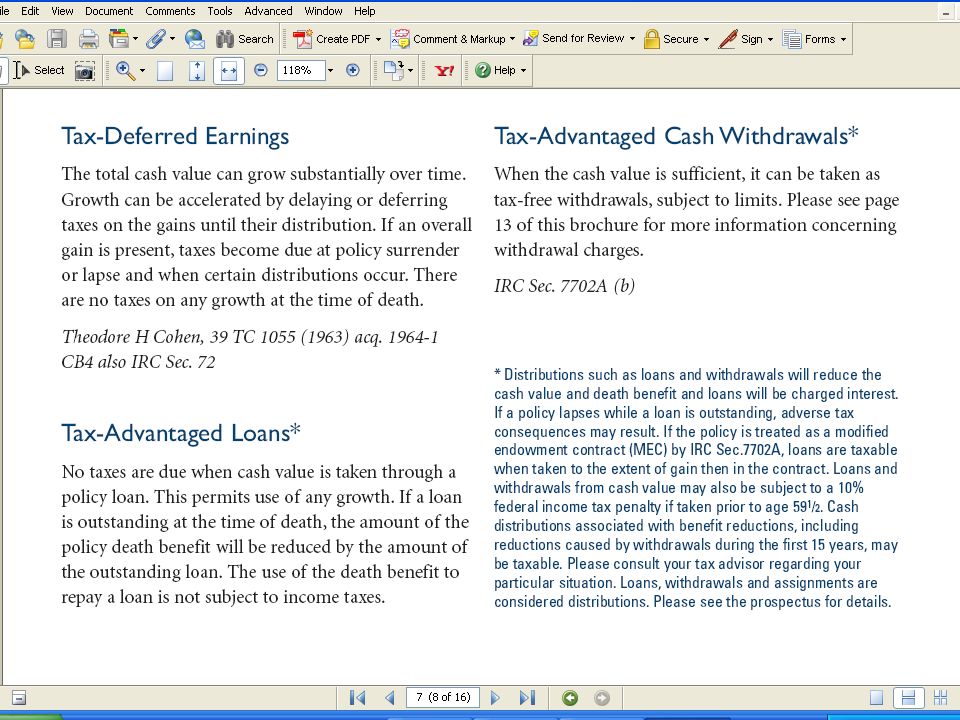Open the View menu

point(62,11)
